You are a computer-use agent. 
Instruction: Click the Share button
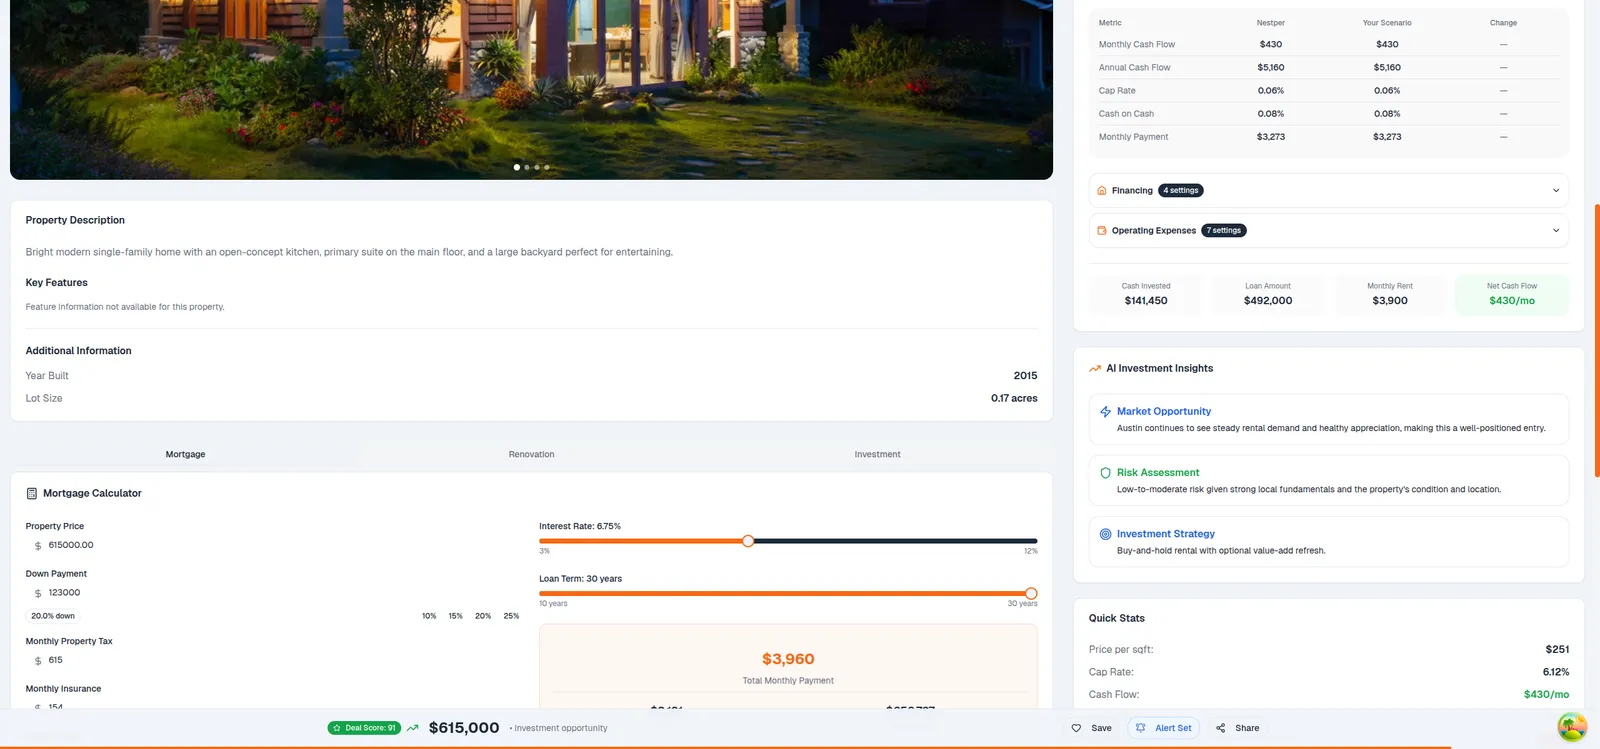pos(1237,728)
